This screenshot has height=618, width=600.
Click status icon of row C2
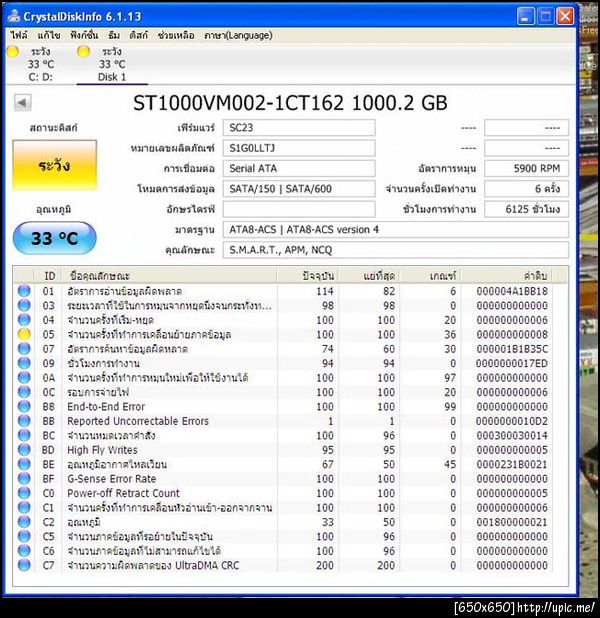tap(24, 522)
